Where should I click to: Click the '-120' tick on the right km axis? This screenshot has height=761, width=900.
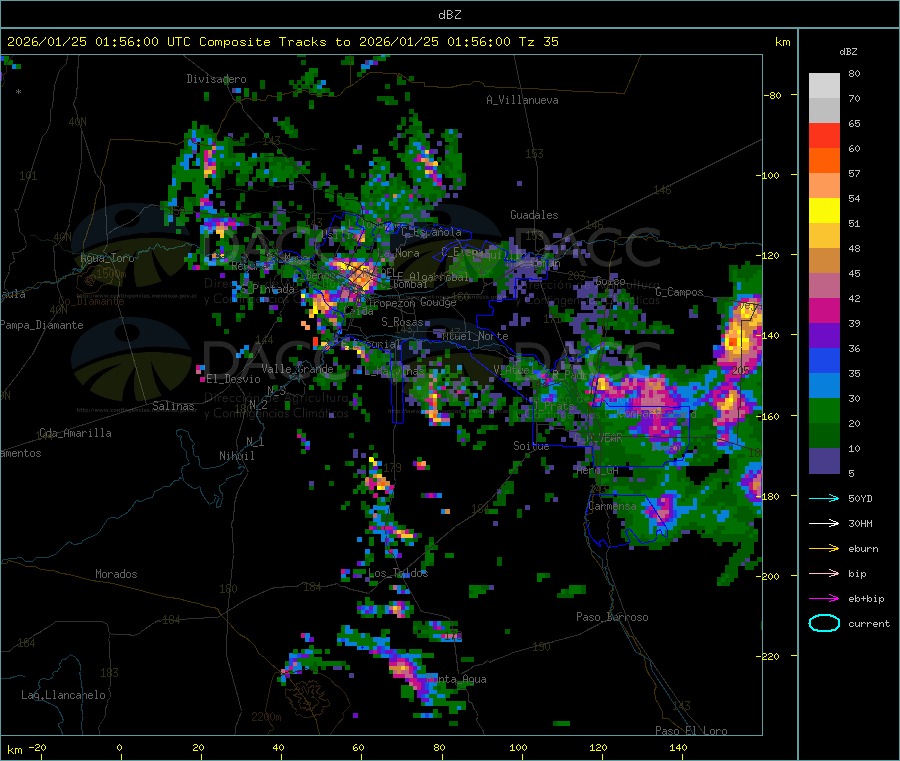point(769,255)
